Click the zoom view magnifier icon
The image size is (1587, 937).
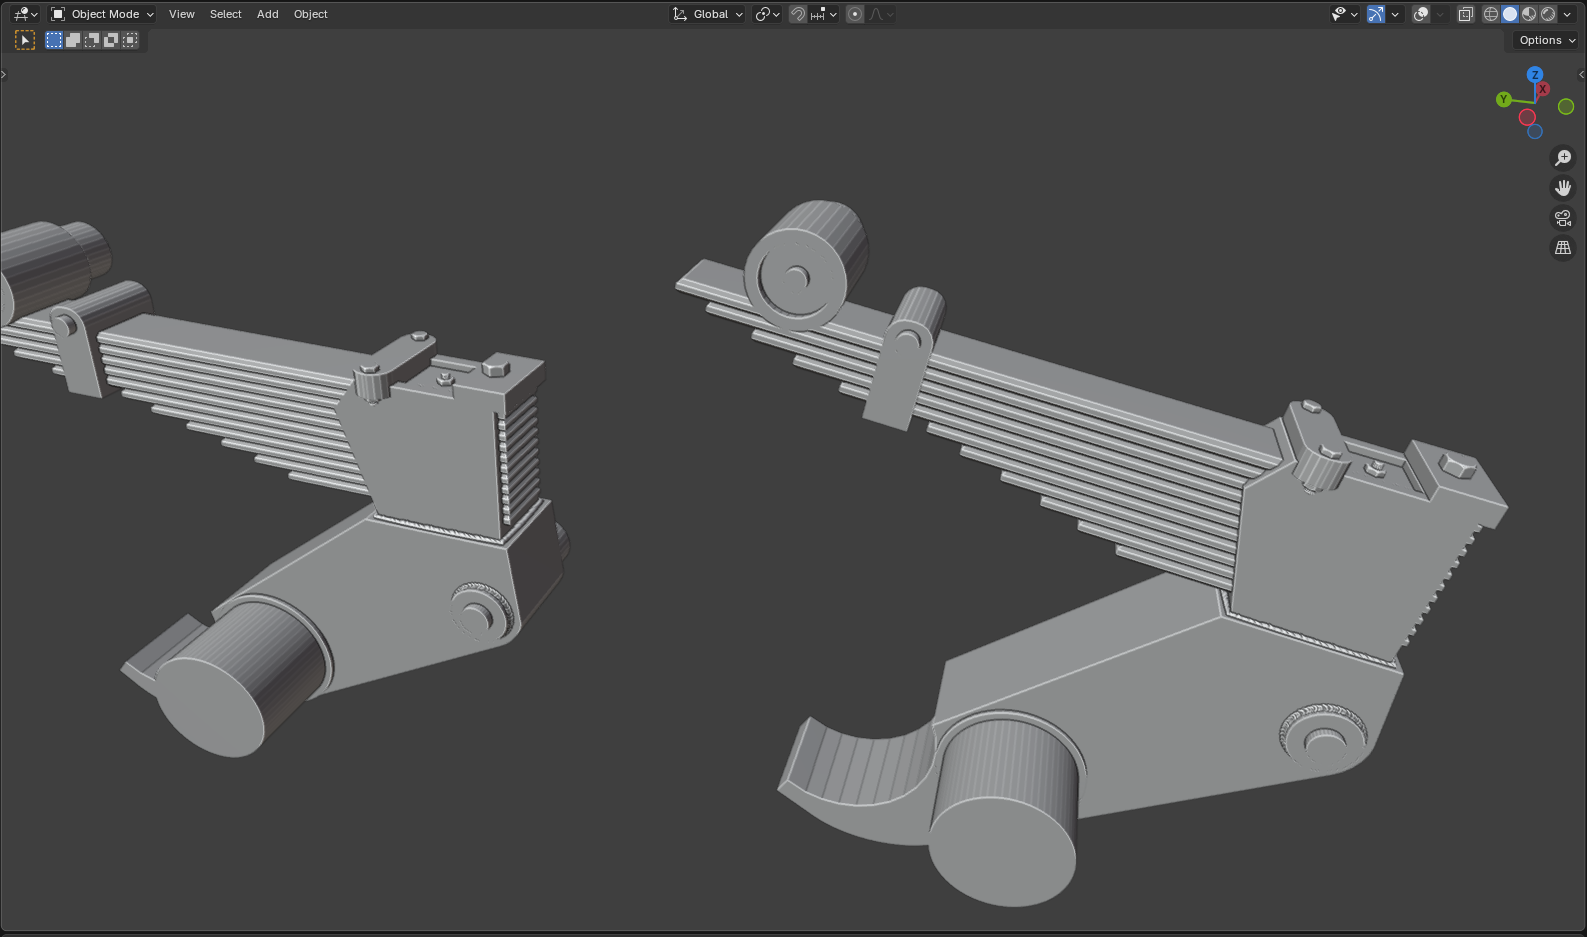(1562, 158)
